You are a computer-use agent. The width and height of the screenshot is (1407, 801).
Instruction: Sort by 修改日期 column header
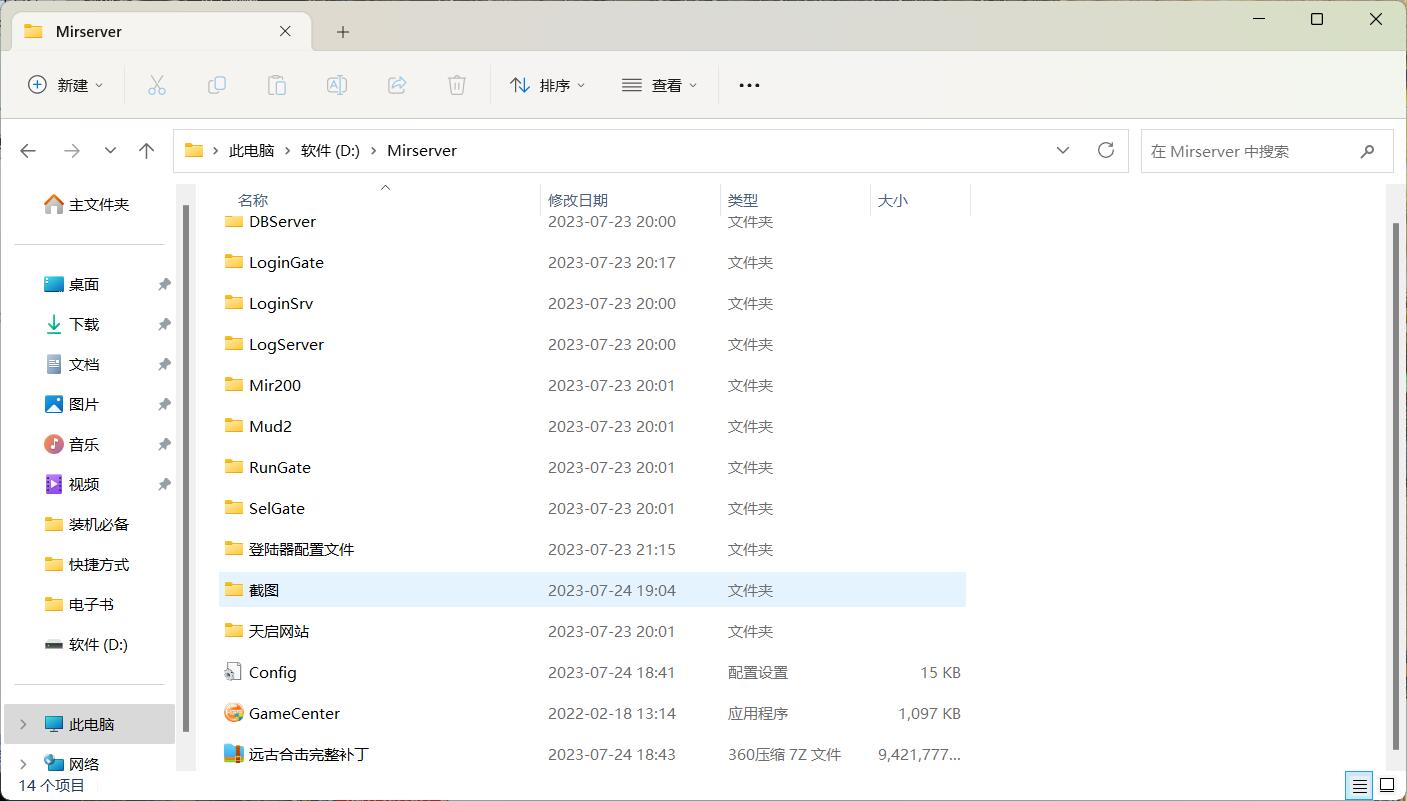pyautogui.click(x=578, y=200)
